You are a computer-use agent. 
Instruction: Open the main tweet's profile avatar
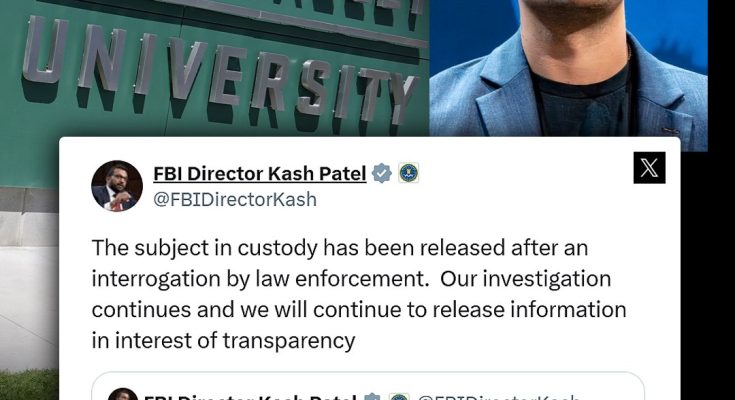pos(117,185)
